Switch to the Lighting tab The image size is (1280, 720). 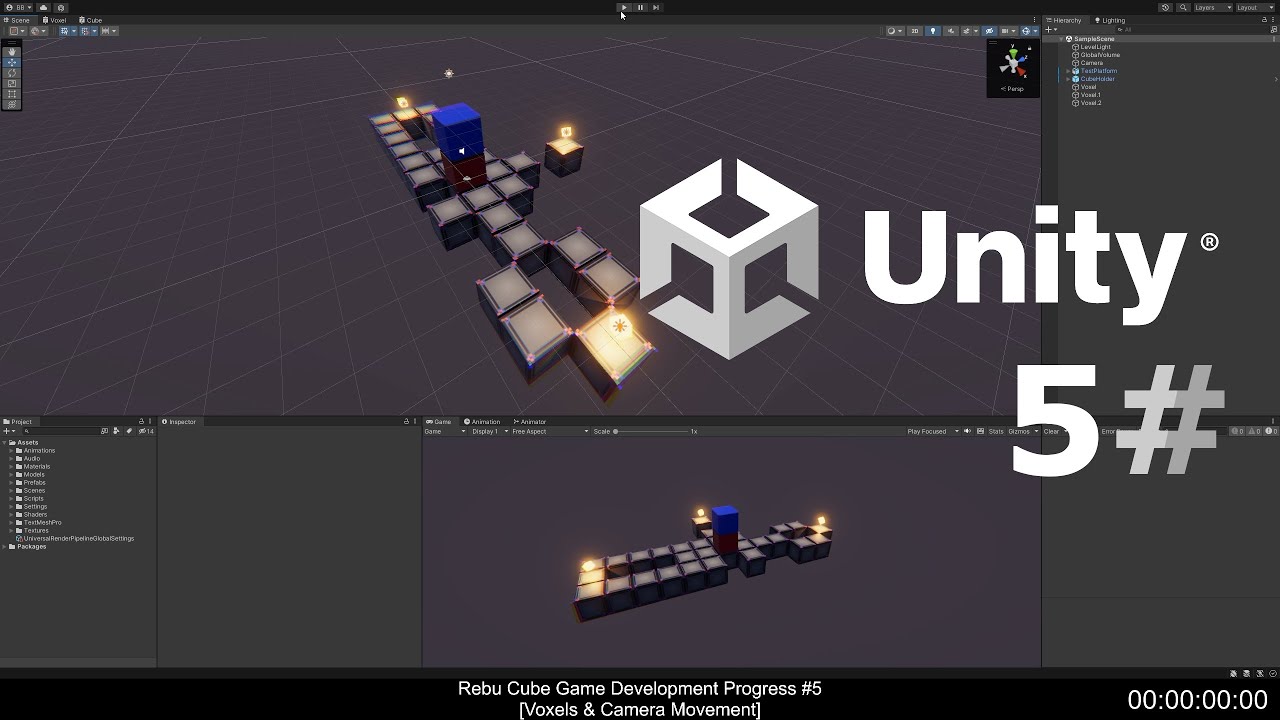coord(1110,20)
